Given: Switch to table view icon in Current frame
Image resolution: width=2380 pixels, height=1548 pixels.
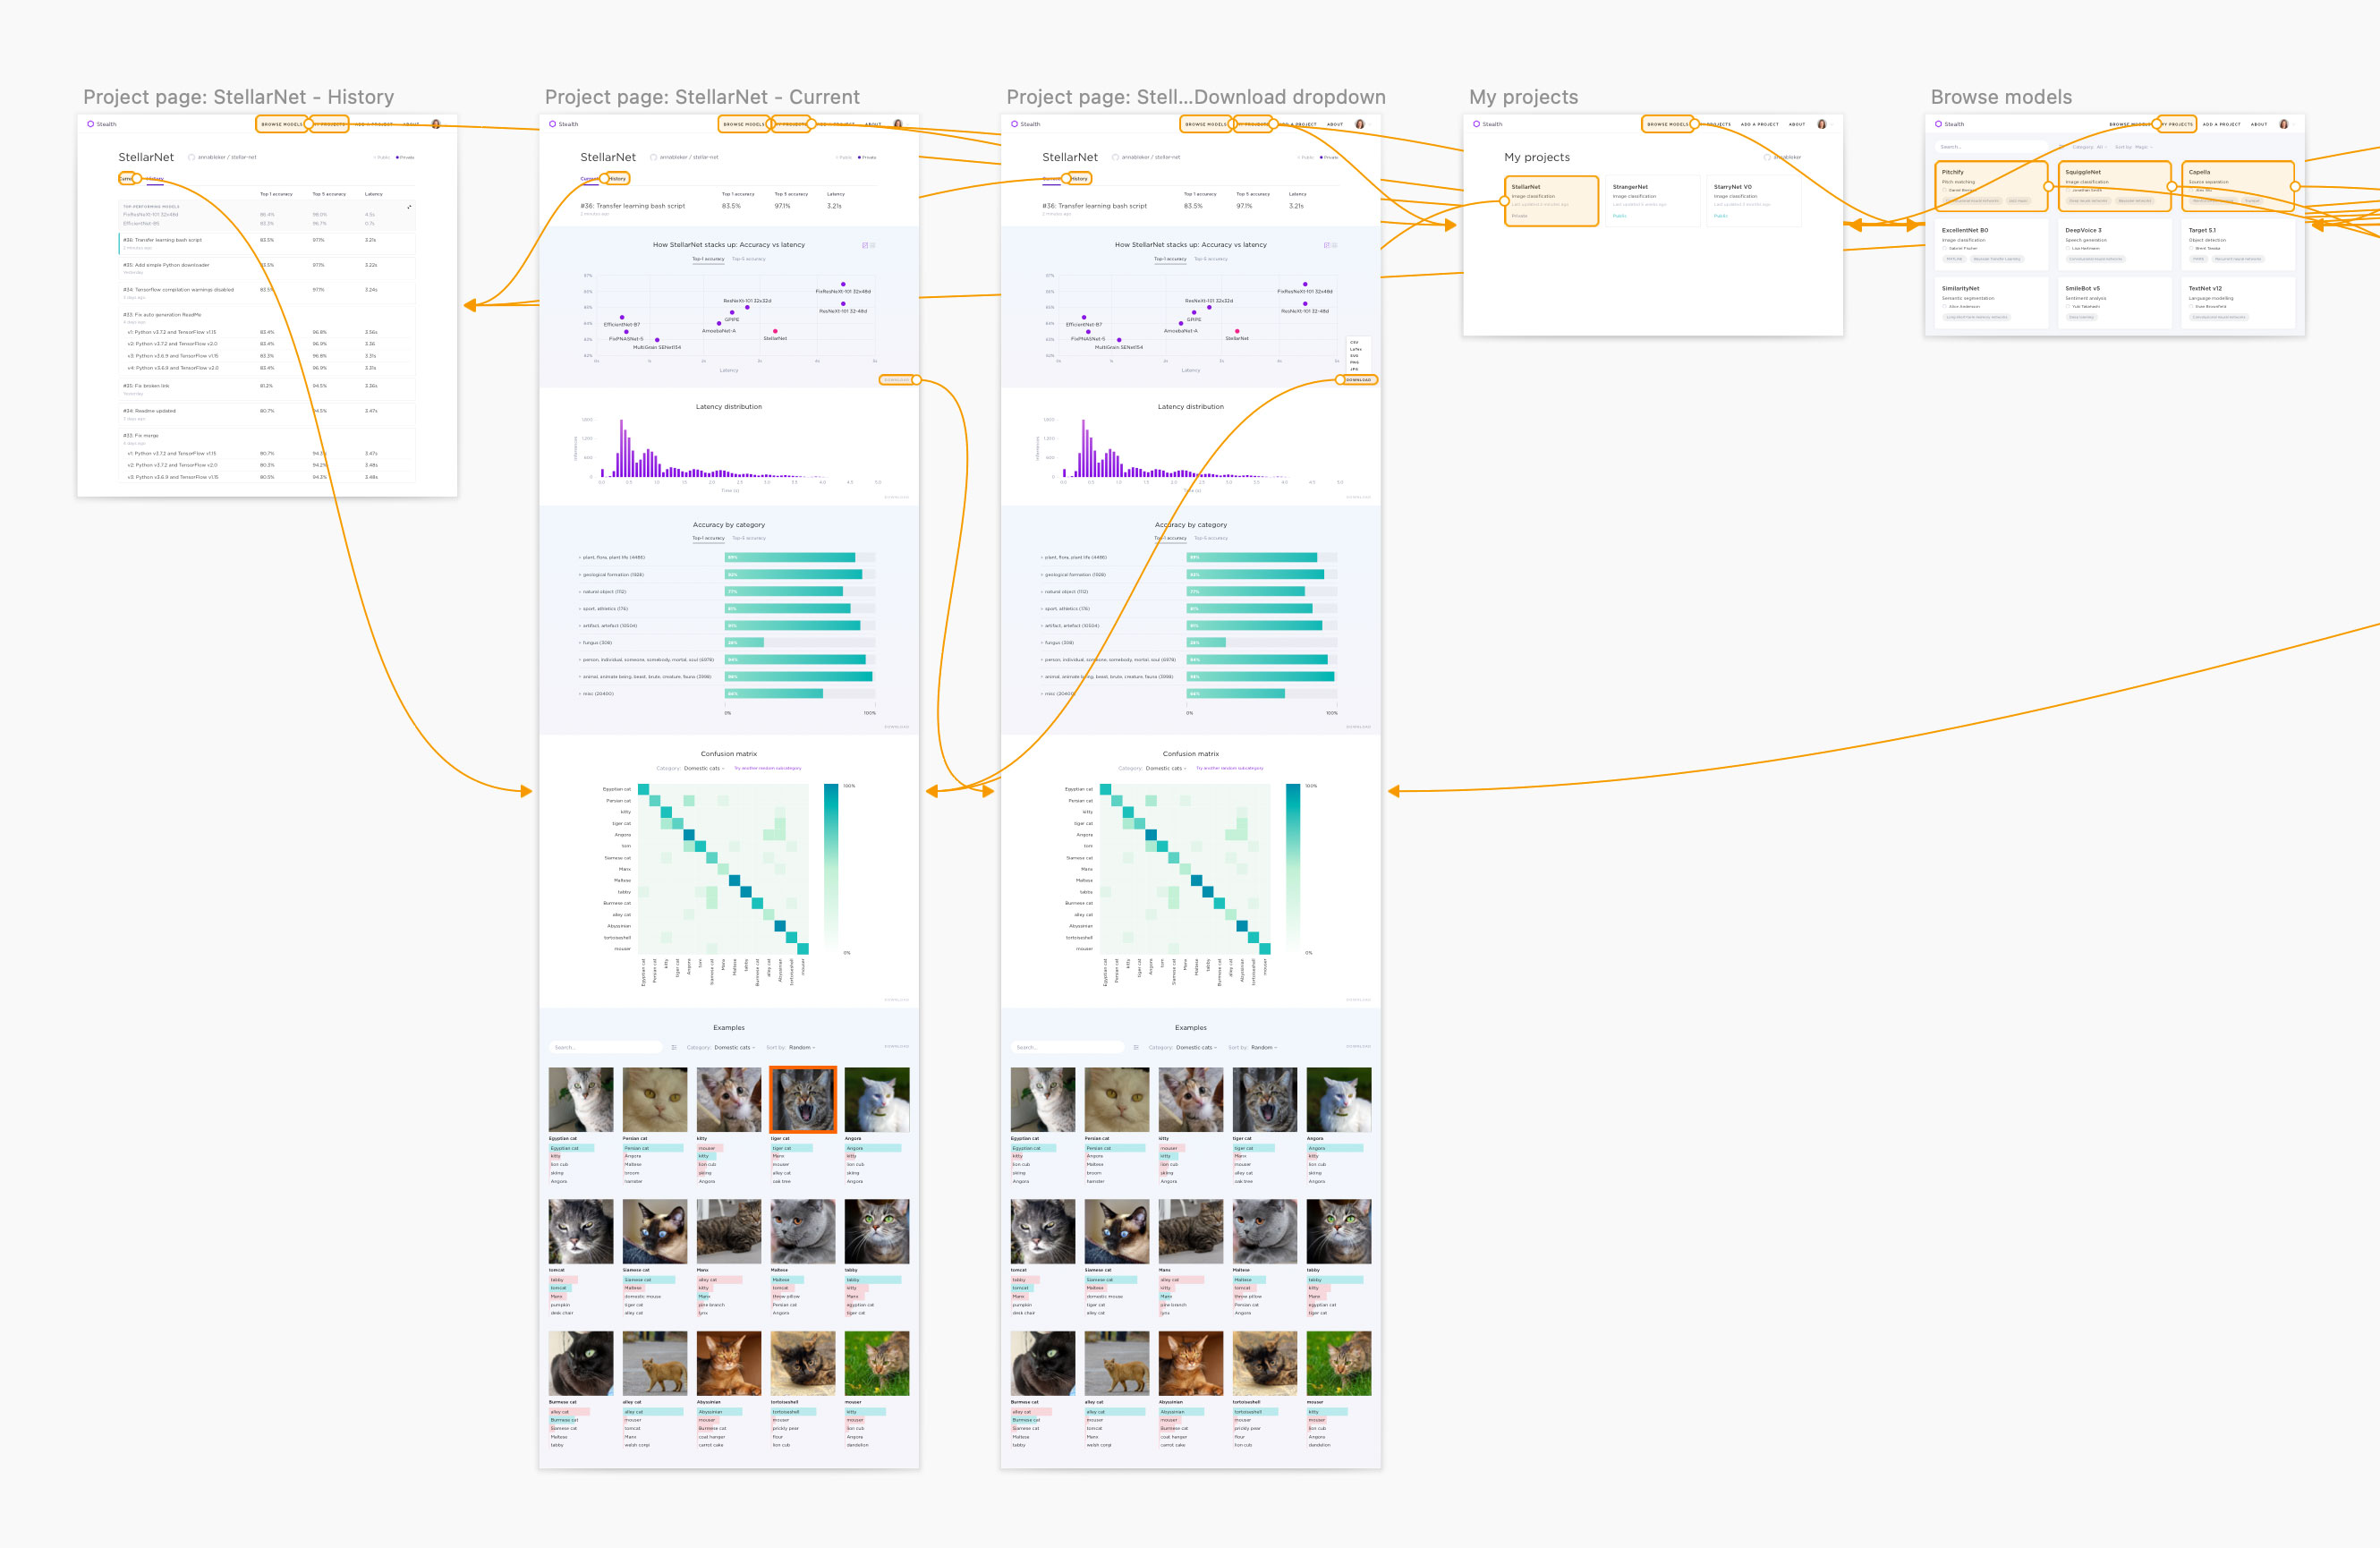Looking at the screenshot, I should point(873,245).
